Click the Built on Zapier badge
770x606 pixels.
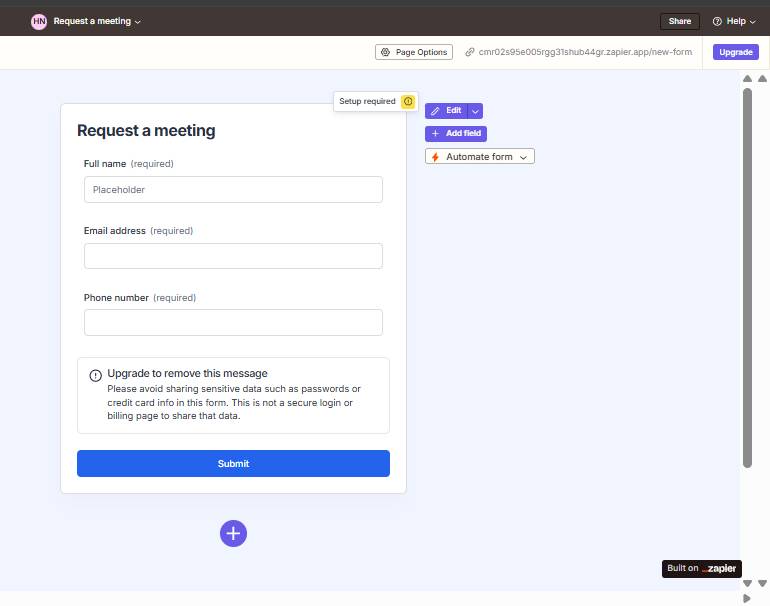click(701, 569)
